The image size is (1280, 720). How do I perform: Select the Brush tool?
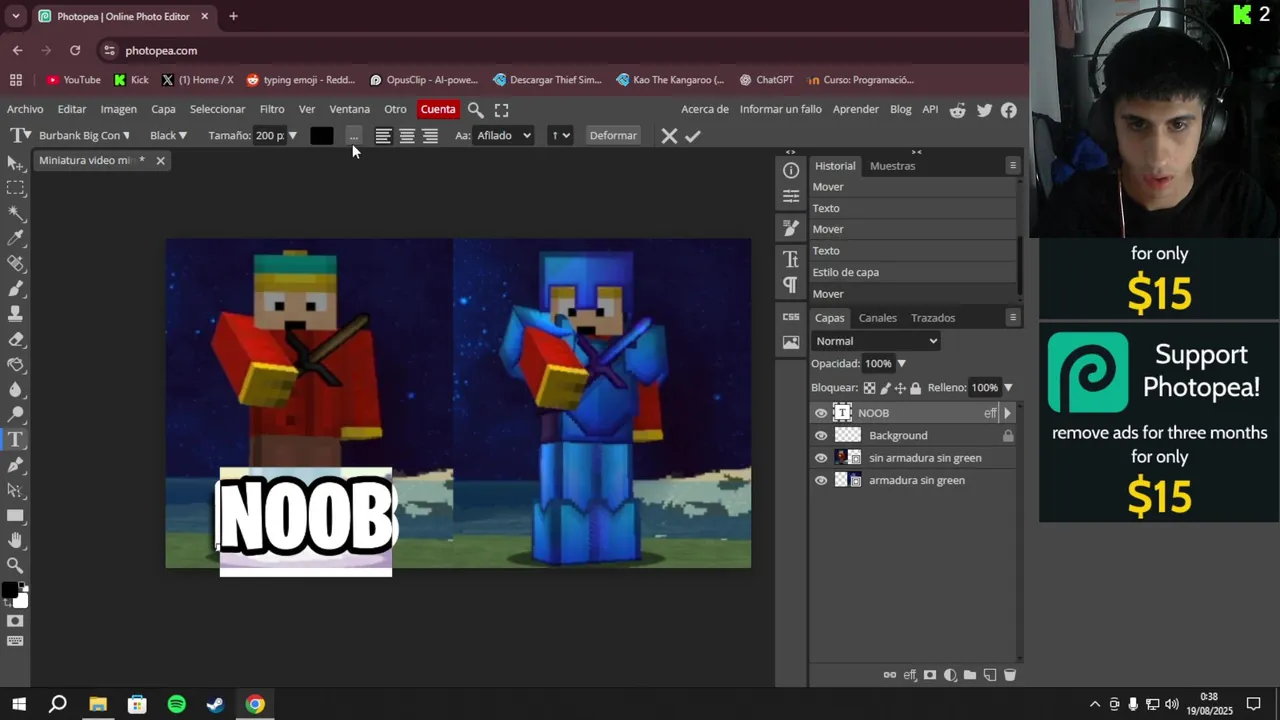(15, 289)
